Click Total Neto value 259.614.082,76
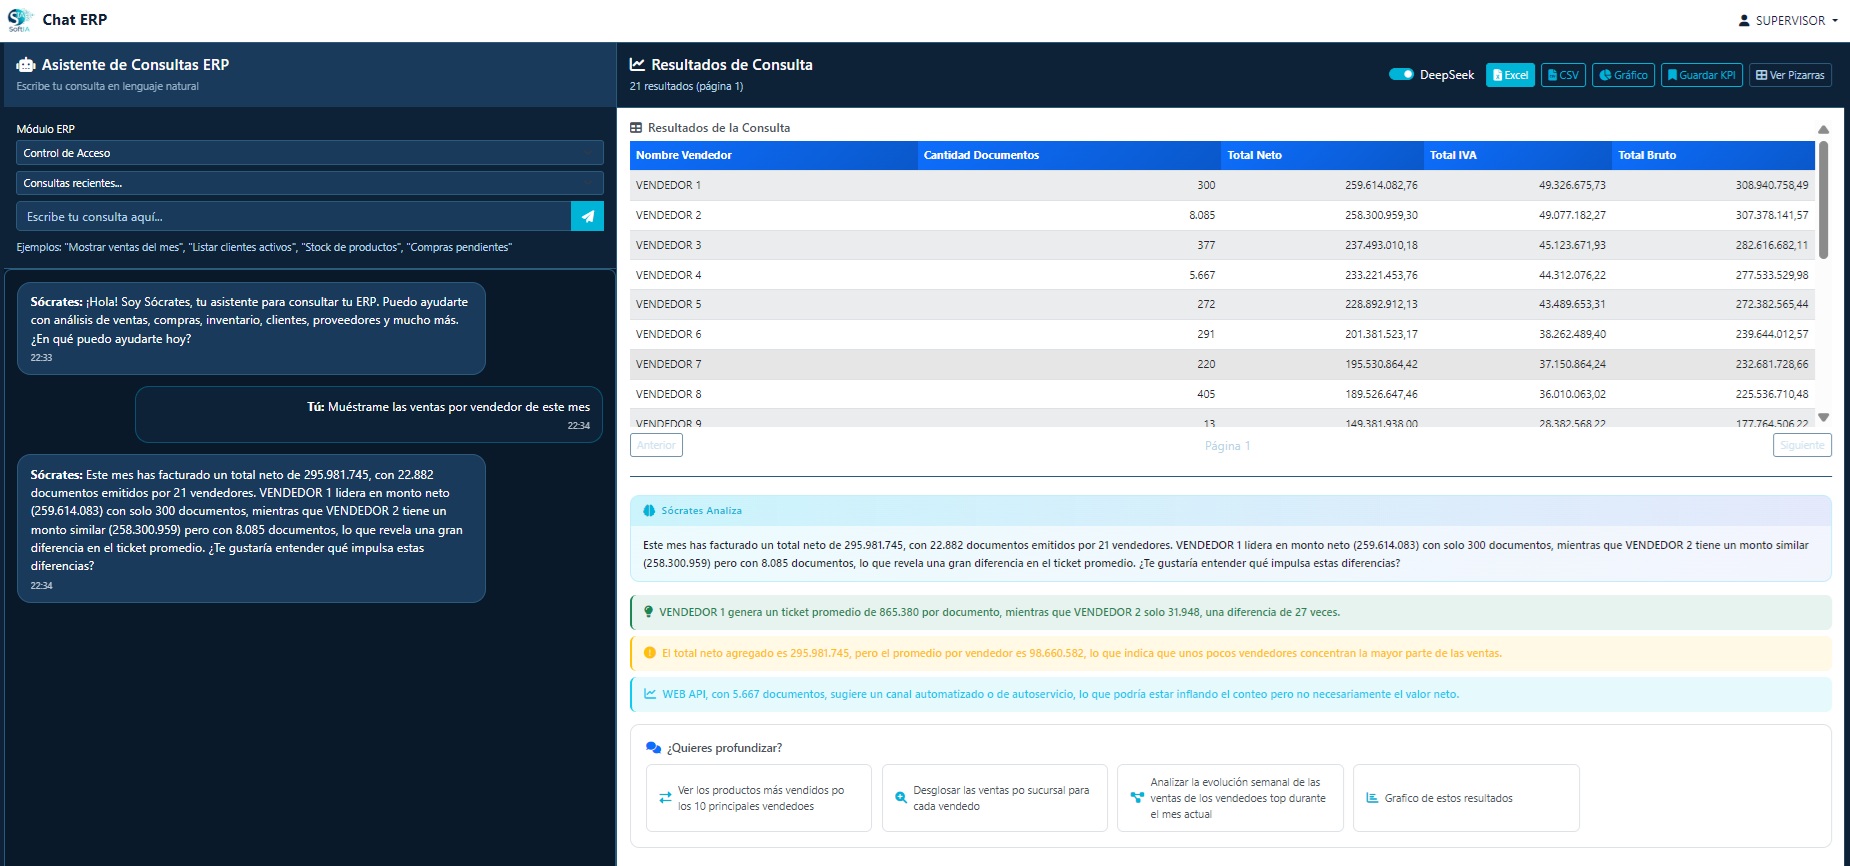Viewport: 1850px width, 866px height. (x=1381, y=185)
